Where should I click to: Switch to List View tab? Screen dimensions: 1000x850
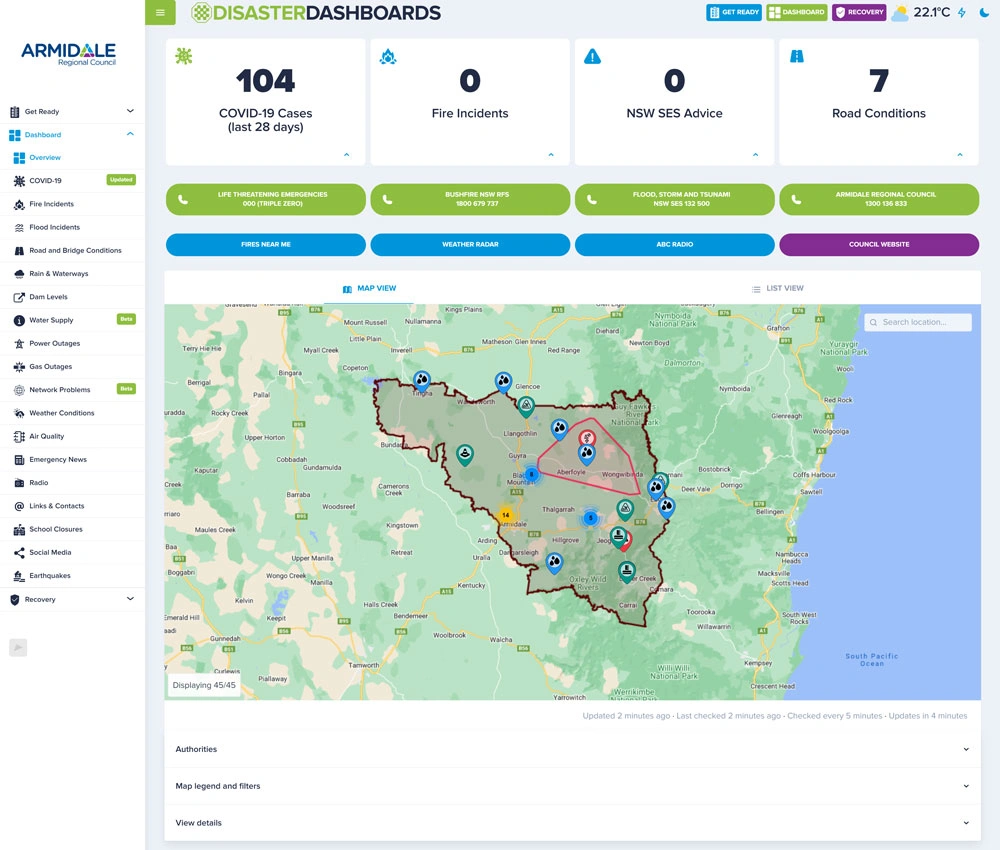[x=777, y=288]
